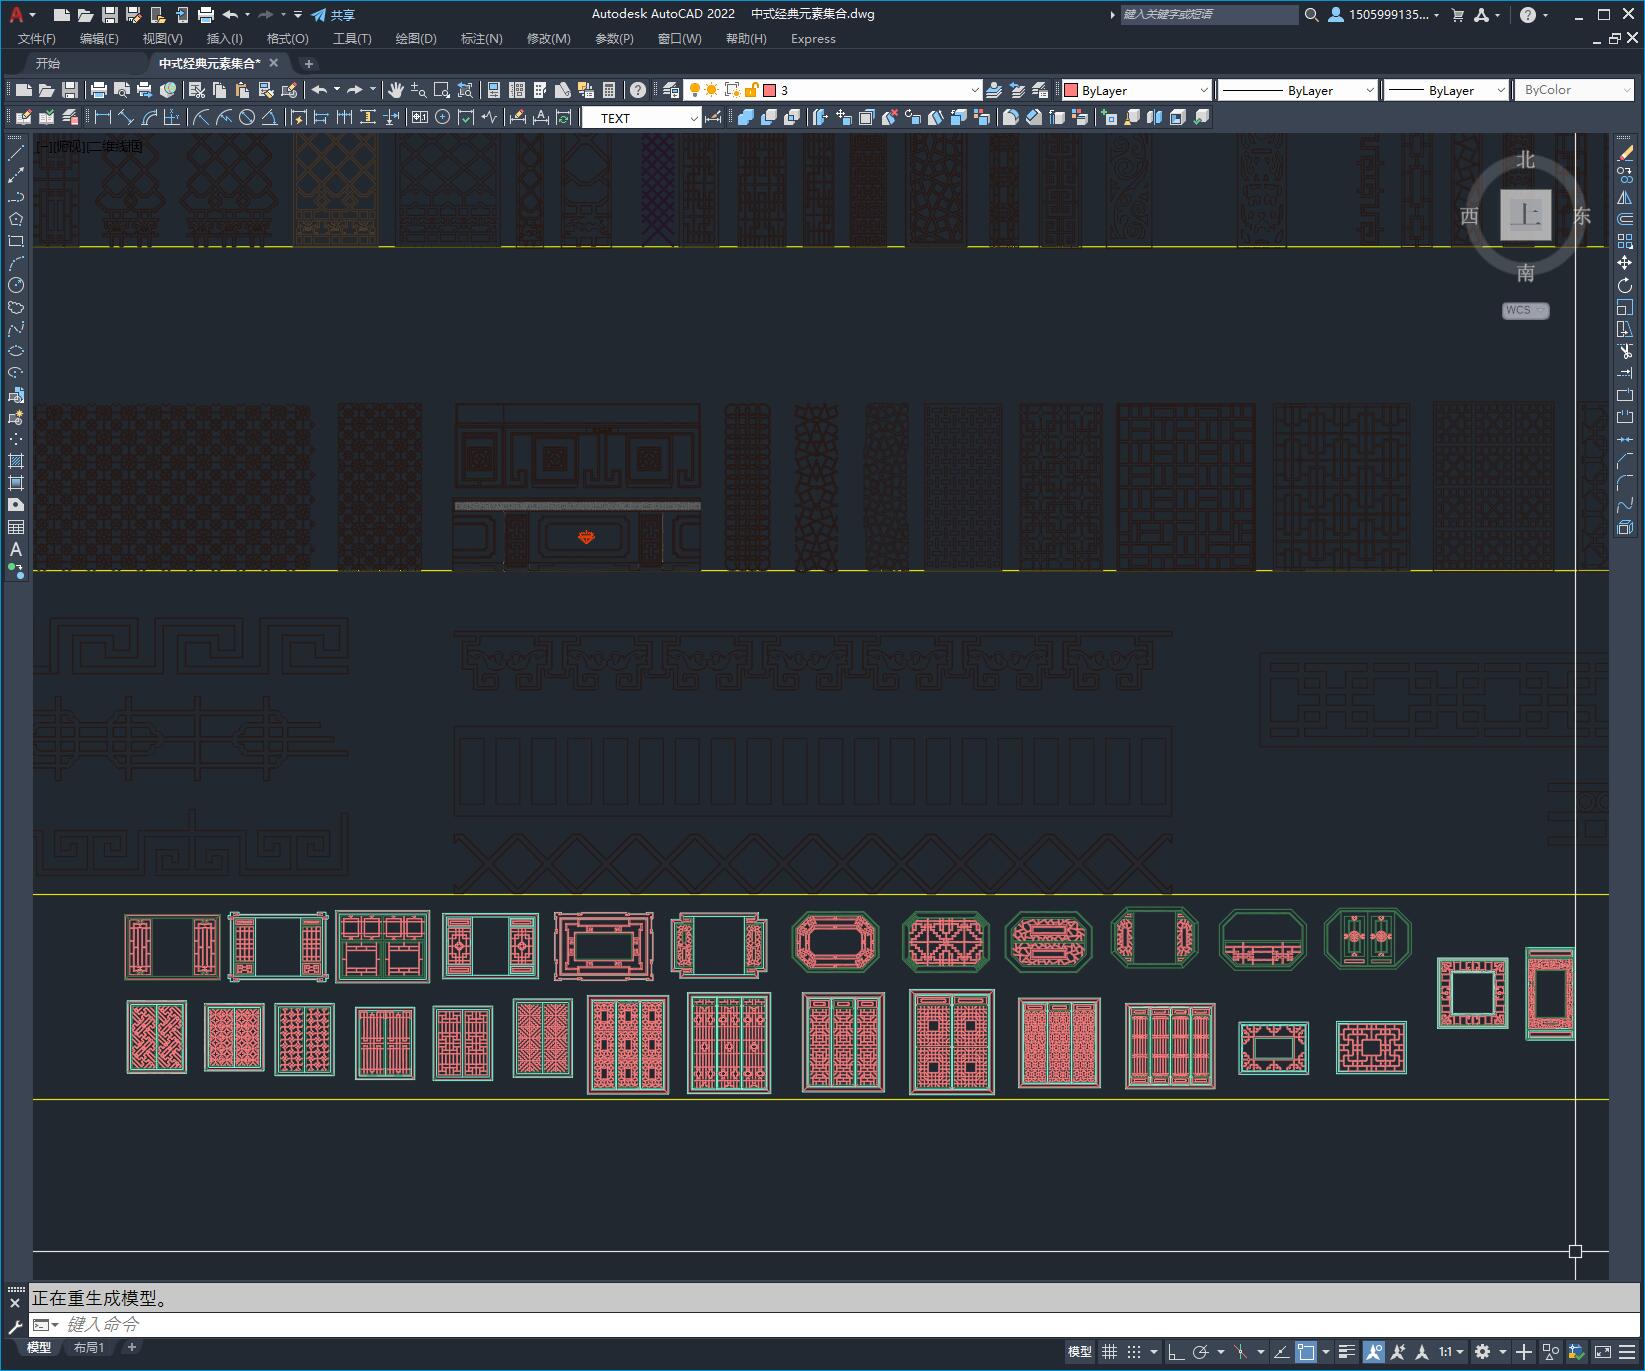This screenshot has width=1645, height=1371.
Task: Click the 共享 share button
Action: pyautogui.click(x=333, y=15)
